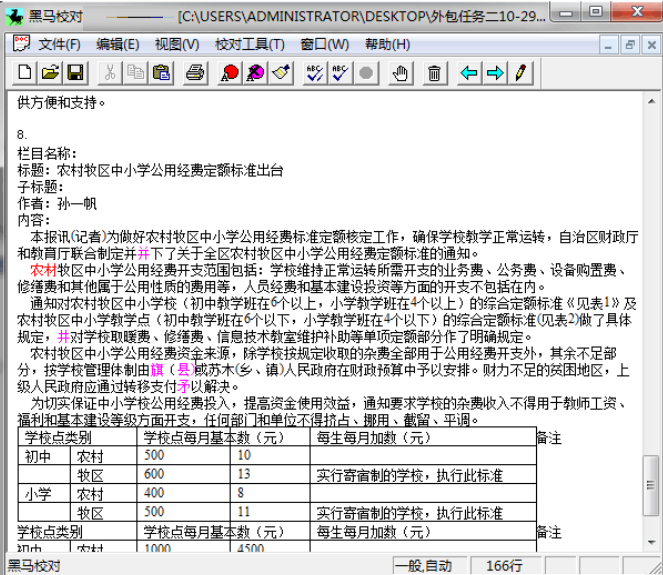Open the 视图(V) menu

tap(177, 44)
